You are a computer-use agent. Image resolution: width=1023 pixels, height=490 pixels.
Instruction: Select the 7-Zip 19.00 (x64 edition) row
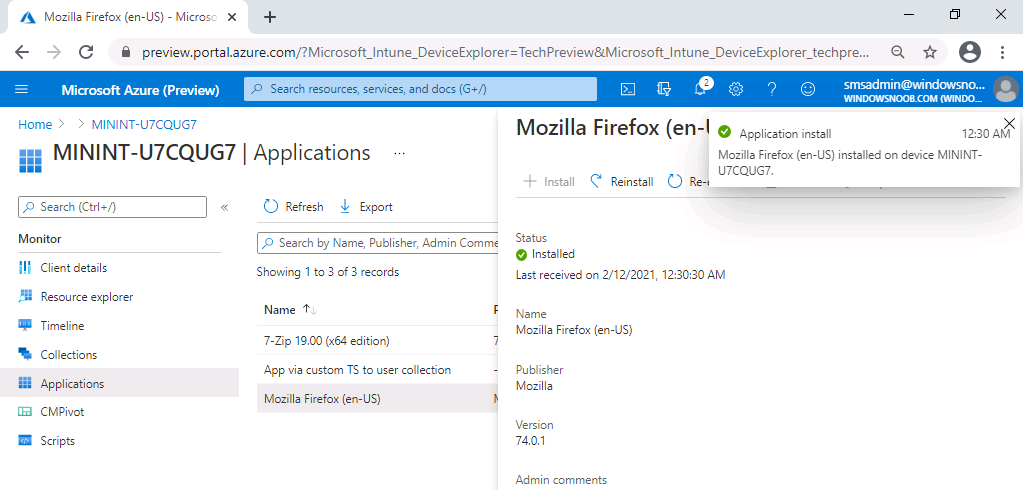(377, 341)
